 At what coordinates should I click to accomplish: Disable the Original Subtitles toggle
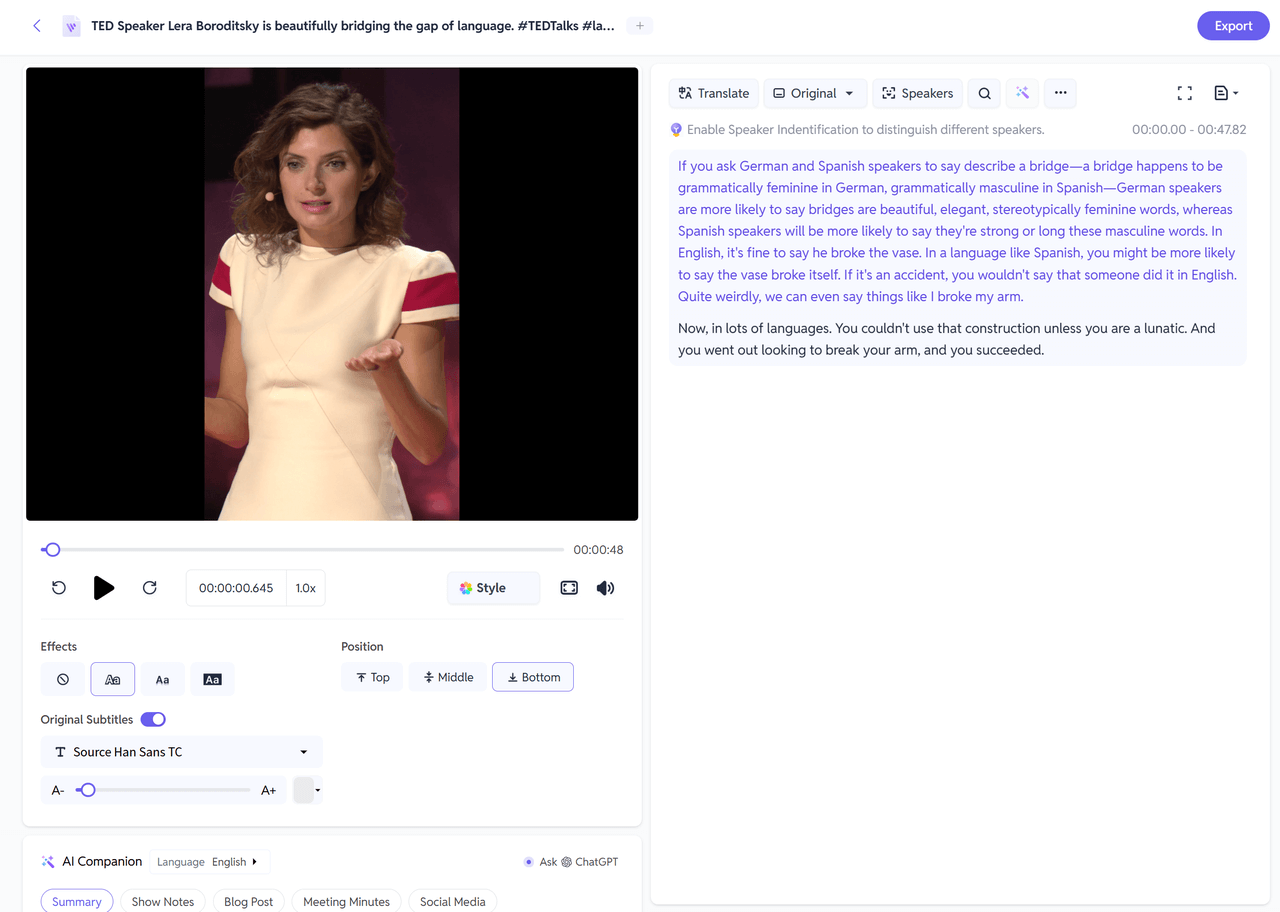tap(153, 719)
